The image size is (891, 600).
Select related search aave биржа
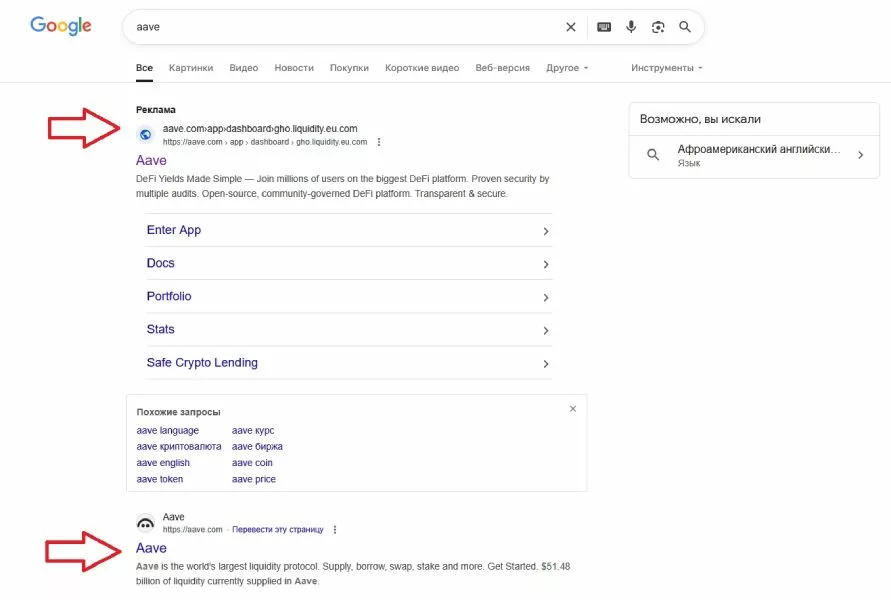[257, 447]
